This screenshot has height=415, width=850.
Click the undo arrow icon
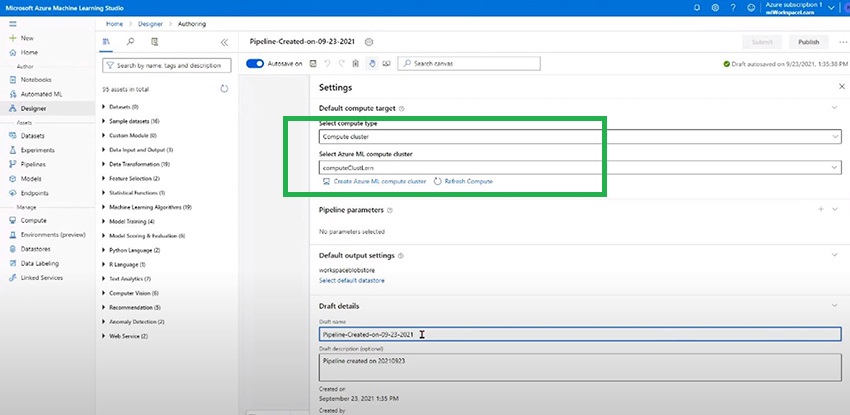pos(327,63)
